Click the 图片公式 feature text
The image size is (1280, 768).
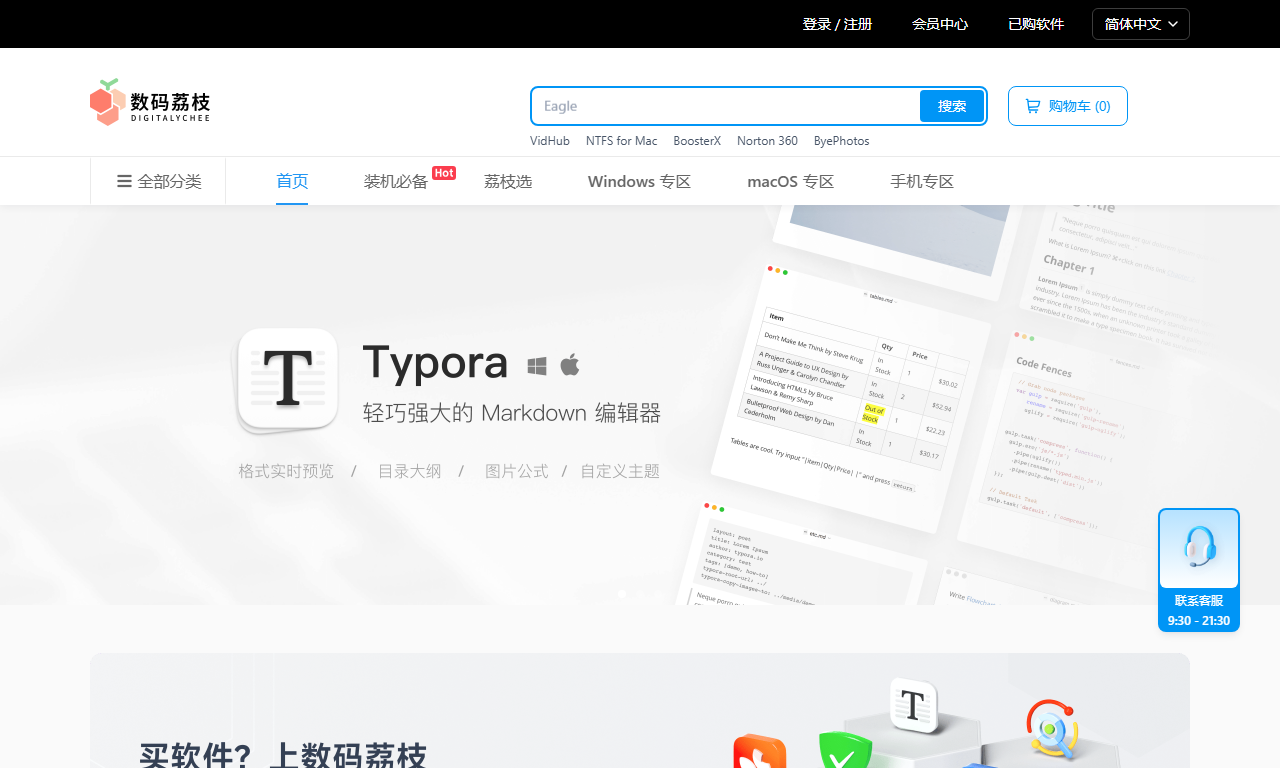pos(516,471)
